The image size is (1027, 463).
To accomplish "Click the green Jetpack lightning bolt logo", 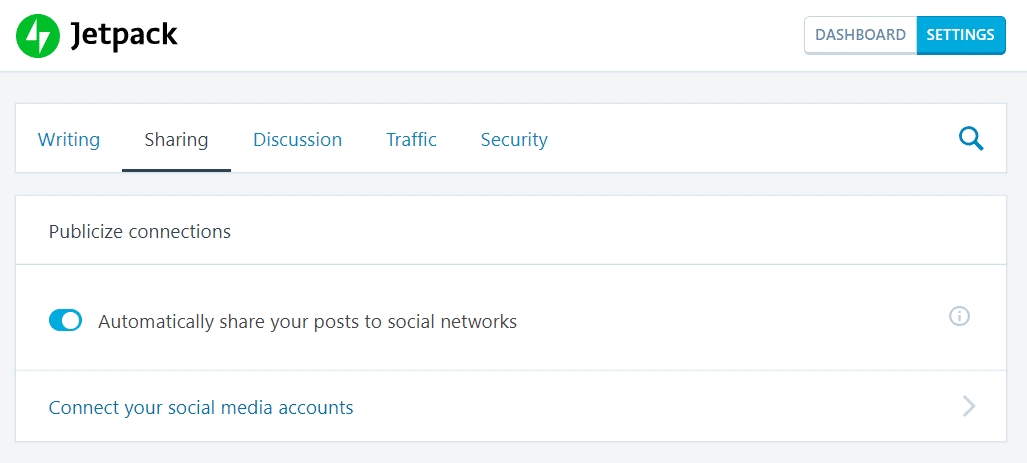I will [38, 36].
